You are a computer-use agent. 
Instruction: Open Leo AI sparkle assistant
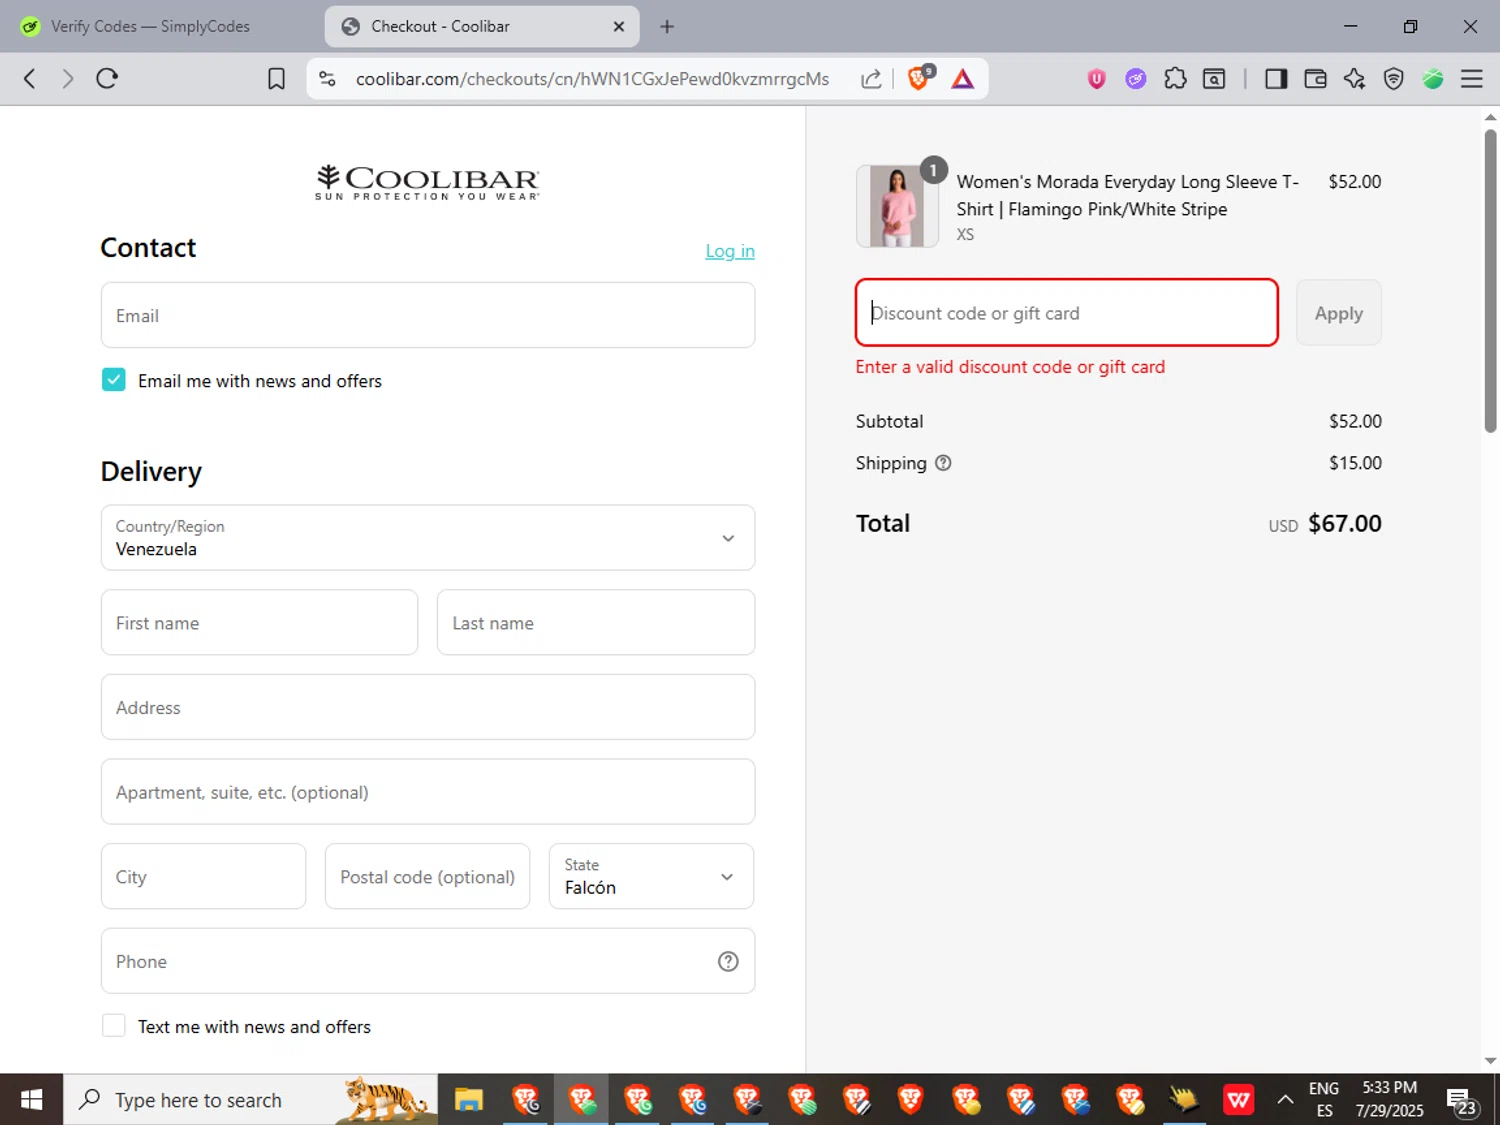1354,79
